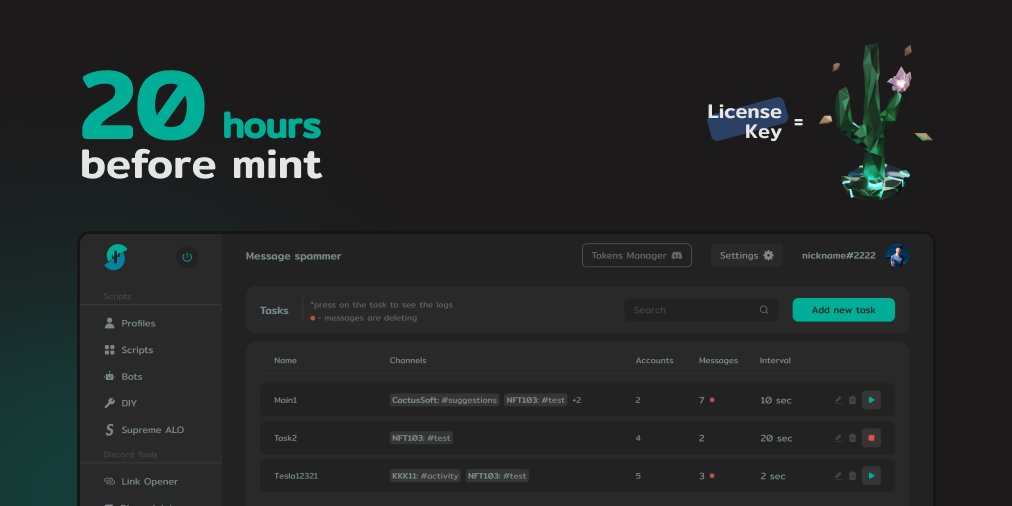Edit the Tesla12321 task

(x=838, y=476)
